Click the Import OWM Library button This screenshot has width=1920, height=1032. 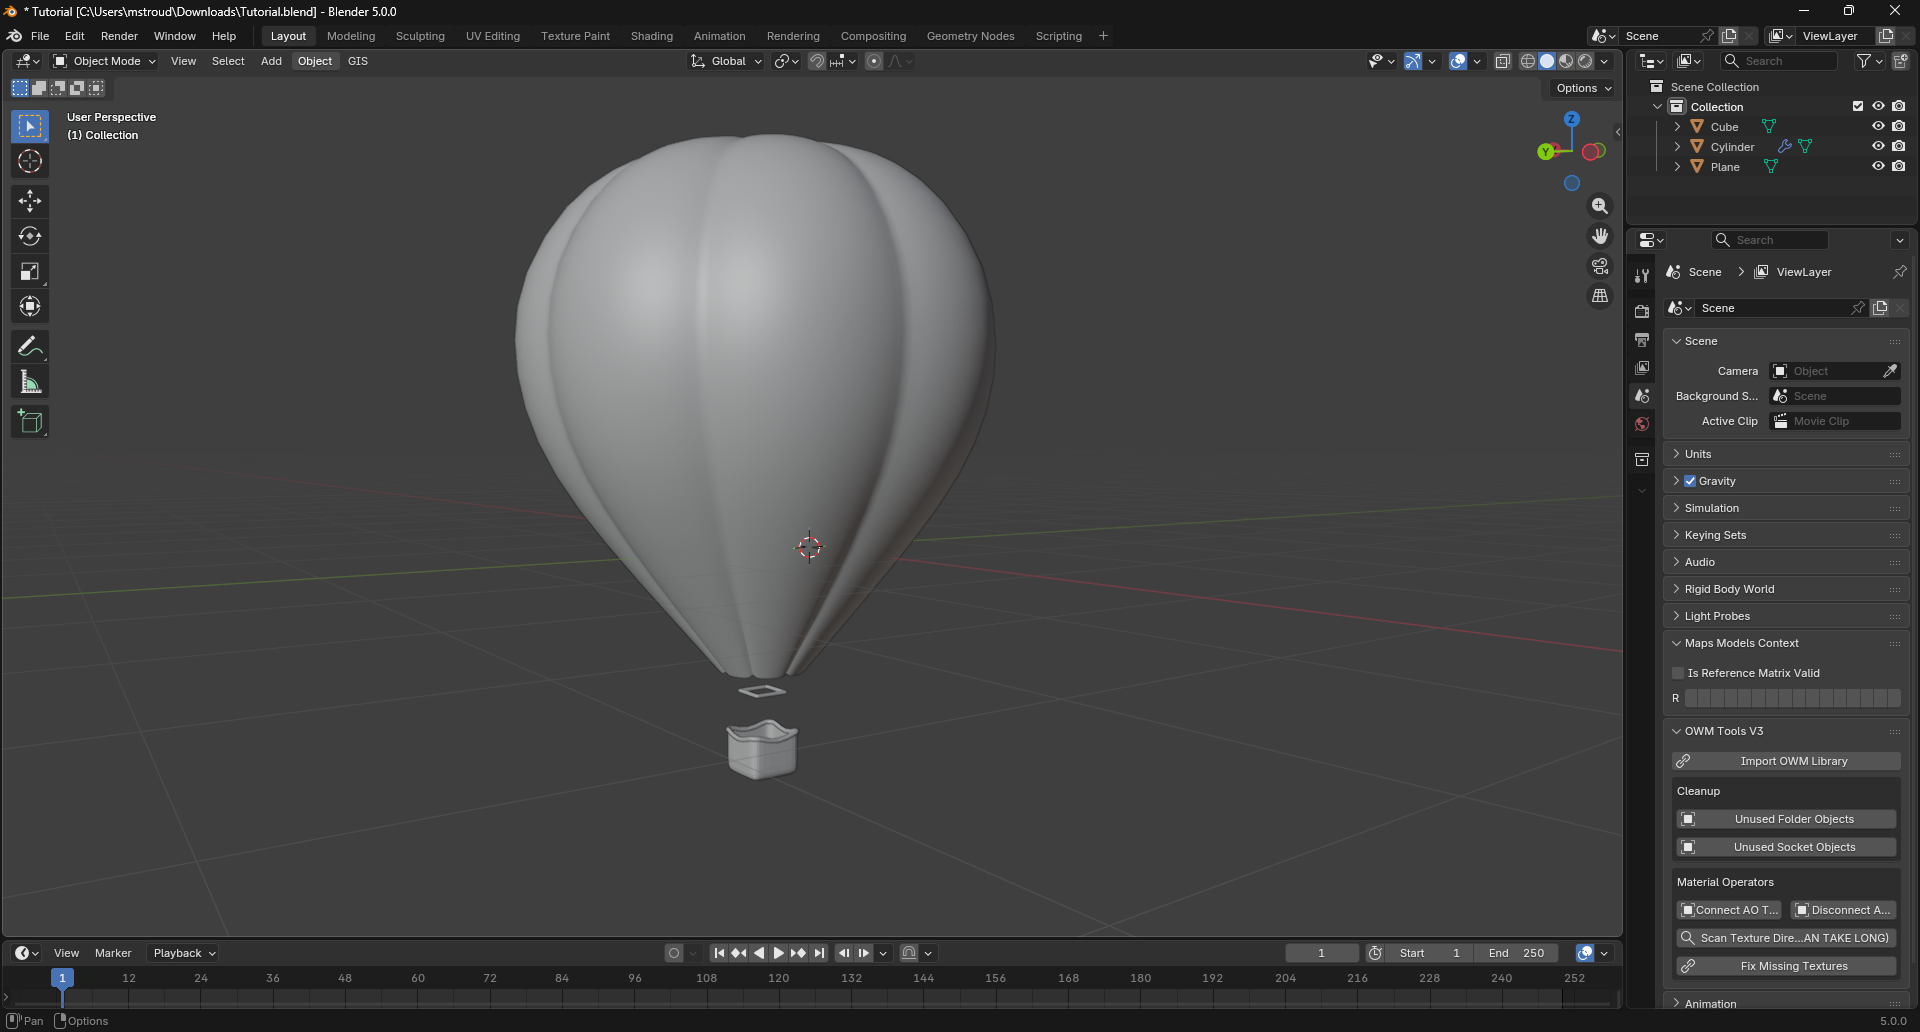click(x=1786, y=761)
